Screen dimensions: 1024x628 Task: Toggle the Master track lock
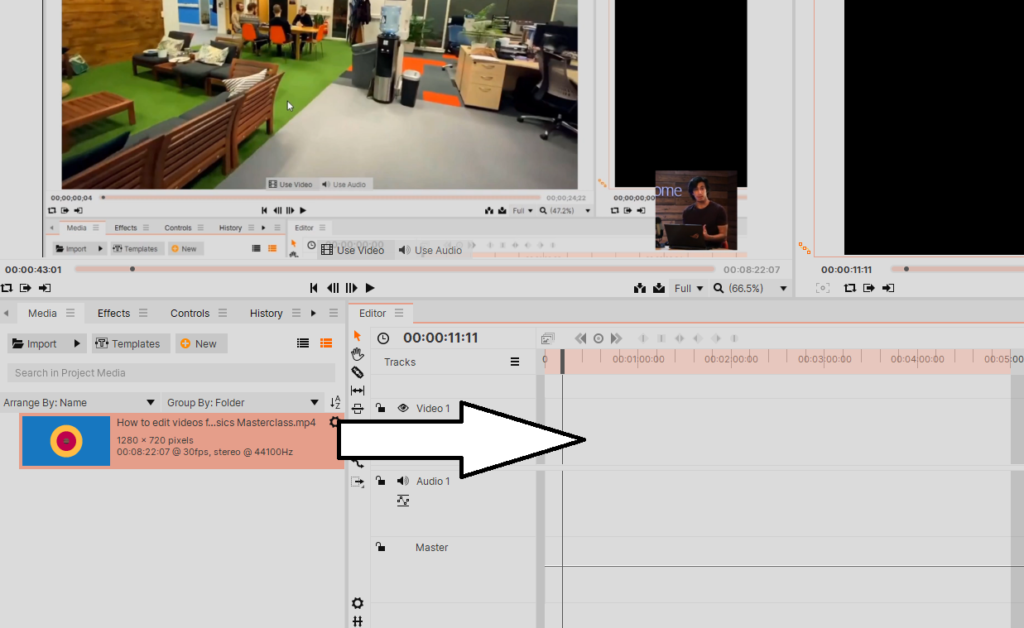pos(380,547)
